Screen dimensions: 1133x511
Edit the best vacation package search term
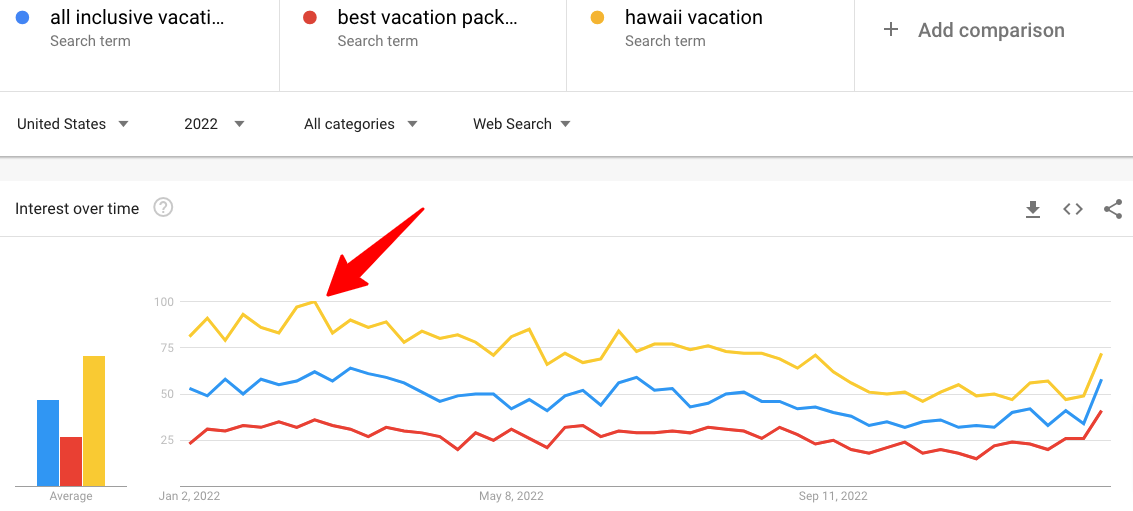(x=427, y=18)
